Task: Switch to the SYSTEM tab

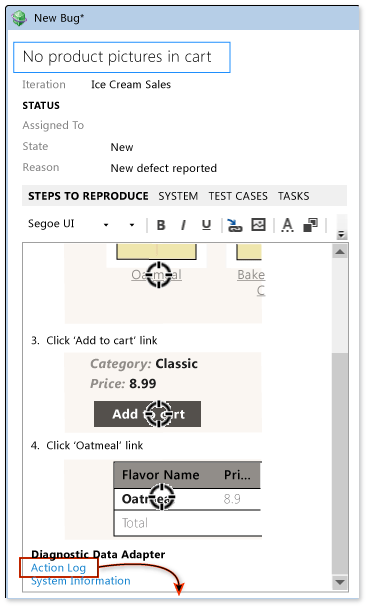Action: 178,196
